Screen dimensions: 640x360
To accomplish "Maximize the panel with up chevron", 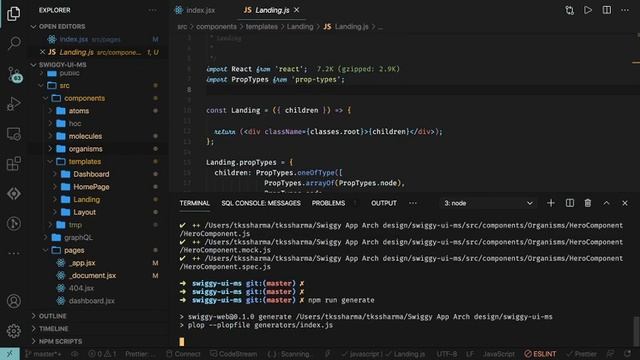I will point(607,203).
